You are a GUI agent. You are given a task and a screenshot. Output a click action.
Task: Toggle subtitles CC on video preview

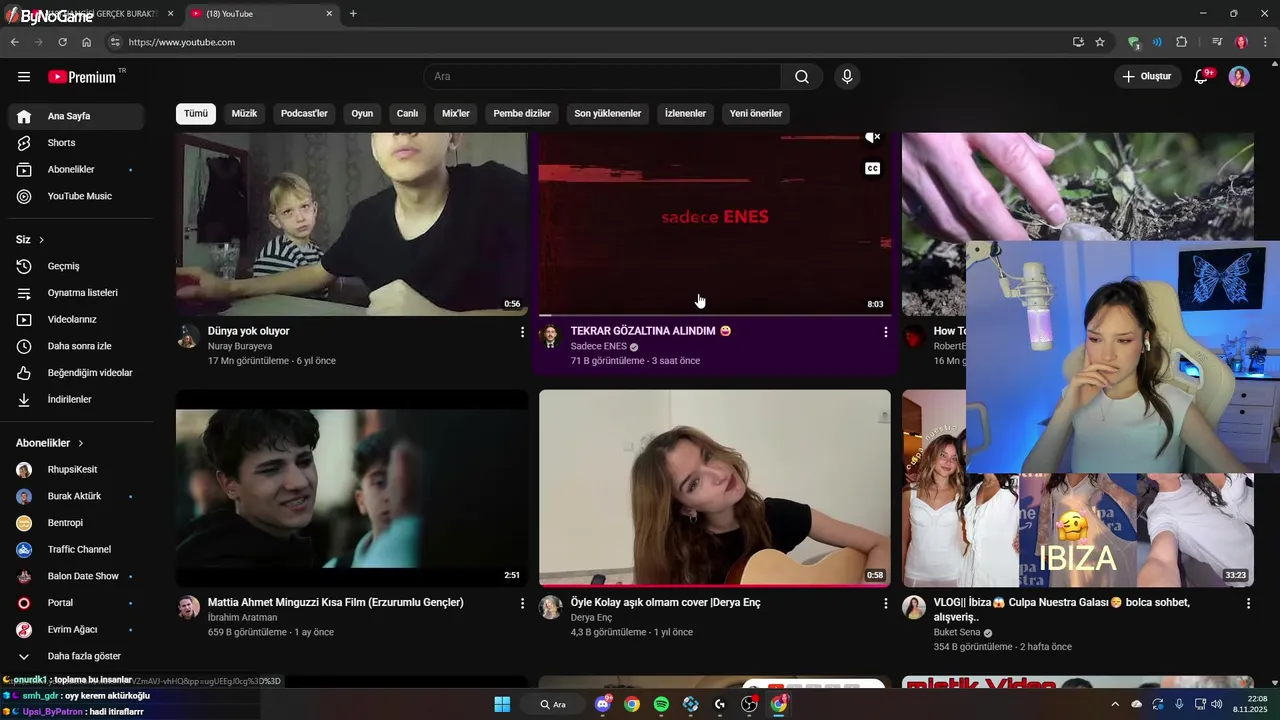872,168
